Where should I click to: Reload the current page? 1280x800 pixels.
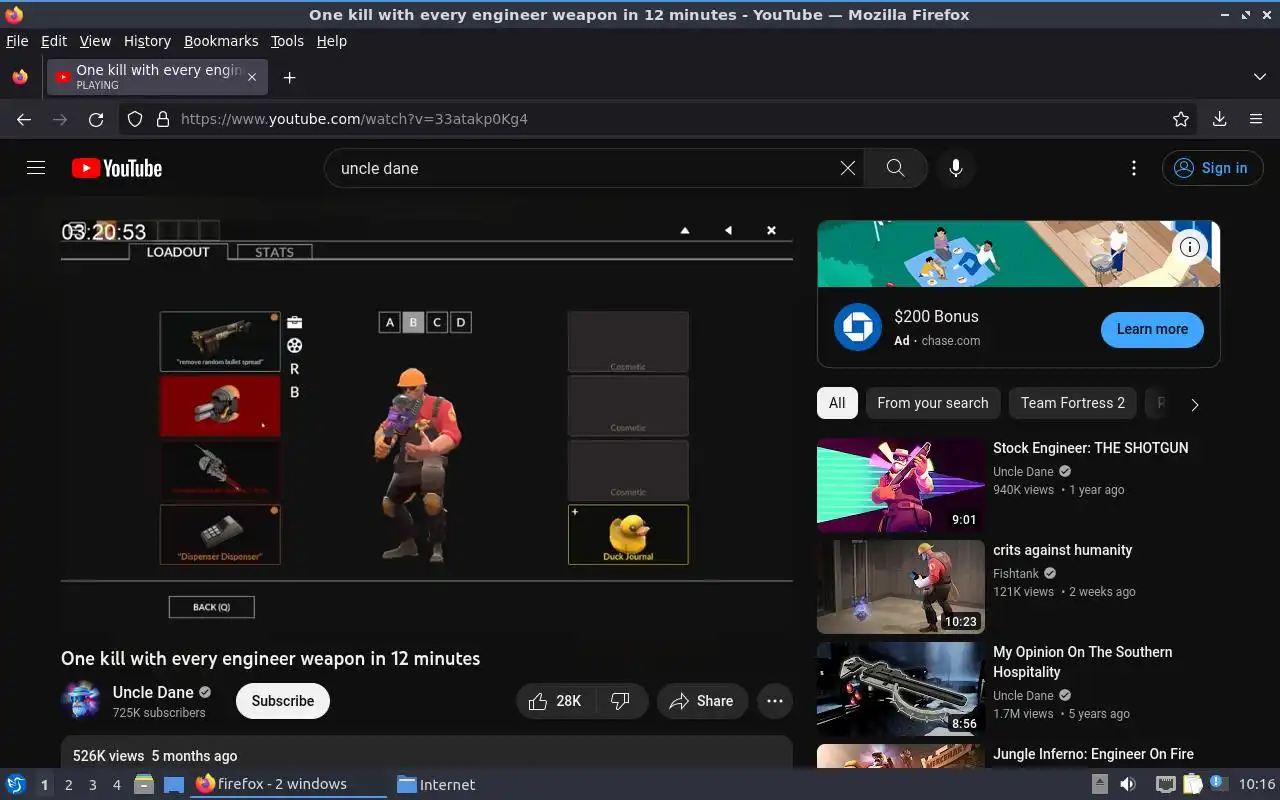(96, 119)
